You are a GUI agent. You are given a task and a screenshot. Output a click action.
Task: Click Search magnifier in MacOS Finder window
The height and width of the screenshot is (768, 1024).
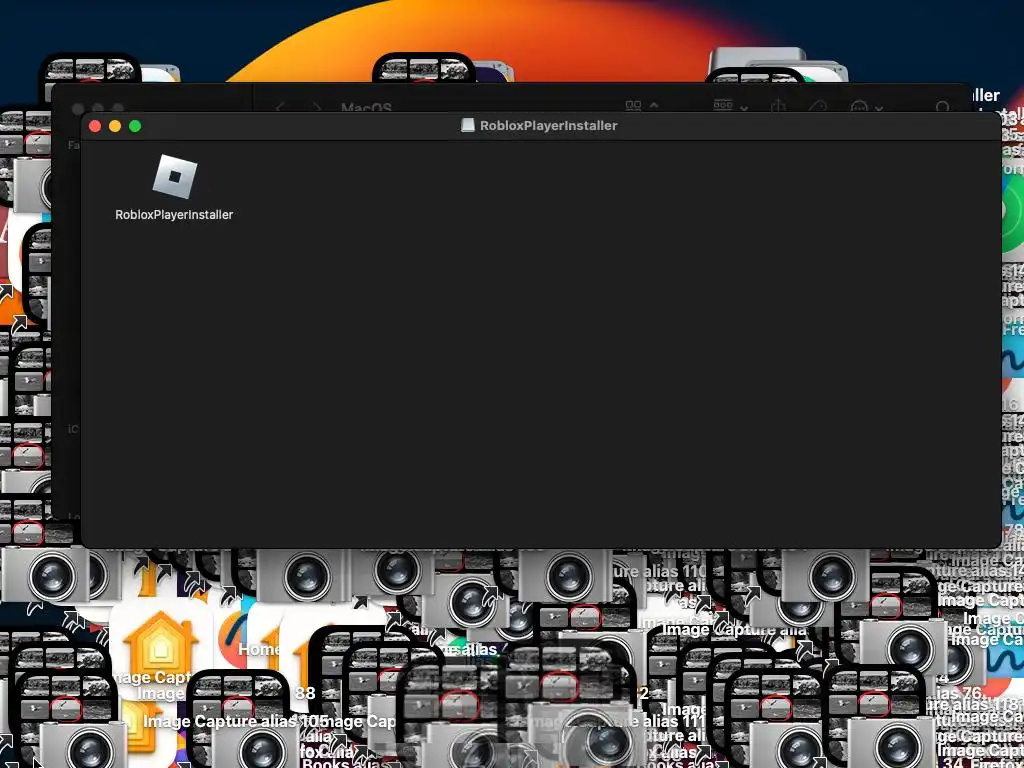click(x=942, y=106)
